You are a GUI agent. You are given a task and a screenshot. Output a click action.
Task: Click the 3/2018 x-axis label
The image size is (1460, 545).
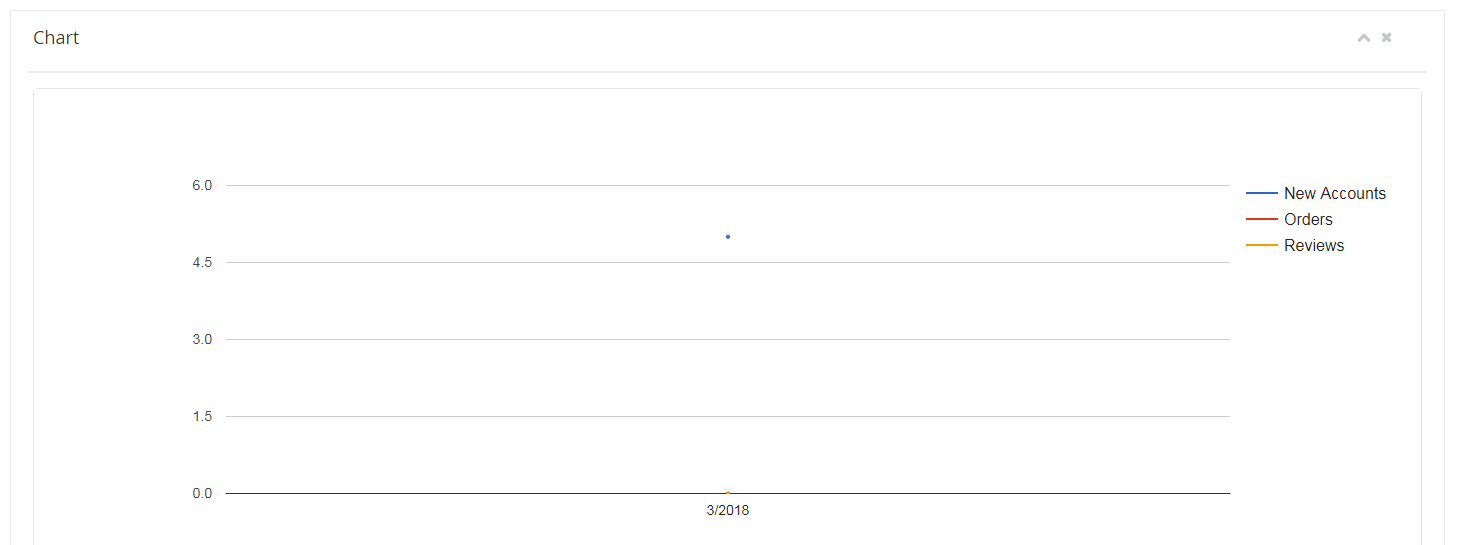(x=728, y=510)
